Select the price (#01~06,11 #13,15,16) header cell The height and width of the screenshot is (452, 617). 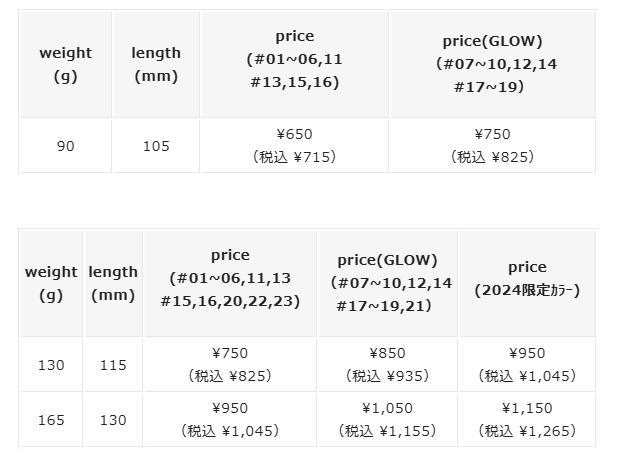tap(294, 65)
